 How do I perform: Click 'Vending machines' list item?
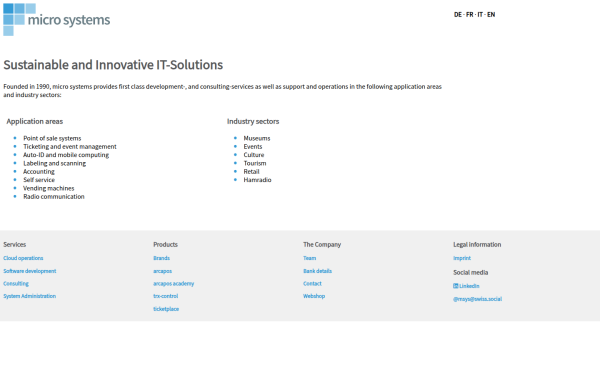pyautogui.click(x=49, y=188)
